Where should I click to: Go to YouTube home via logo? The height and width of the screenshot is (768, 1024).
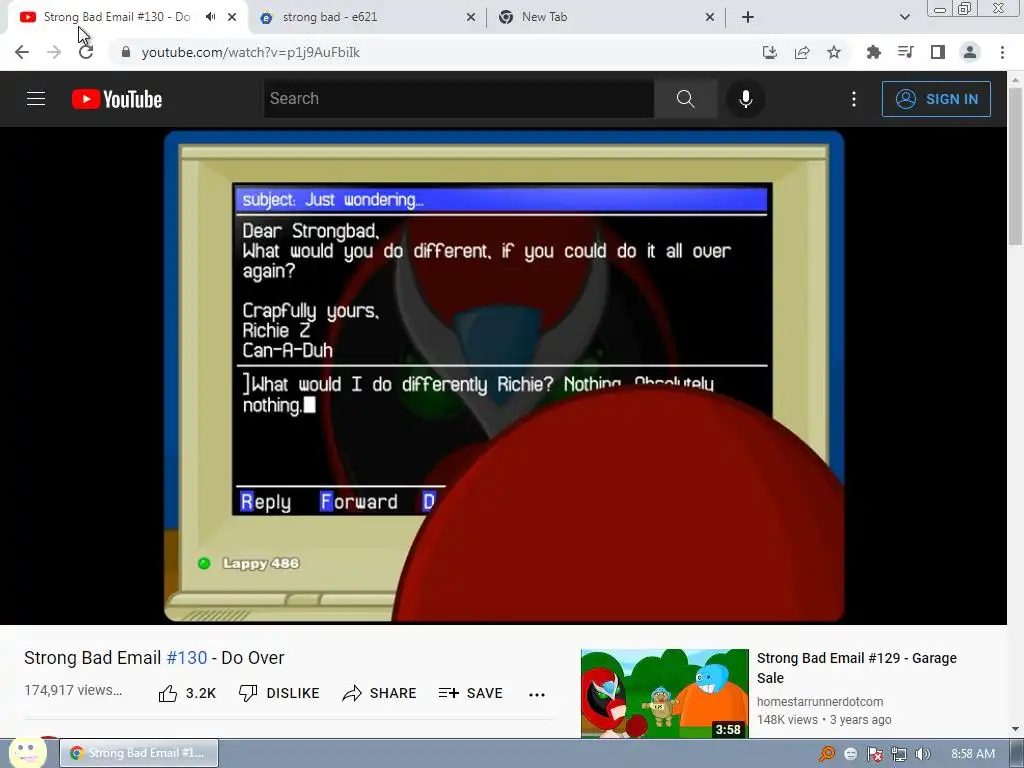click(x=117, y=99)
